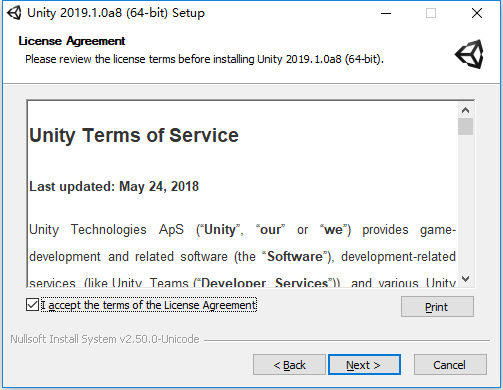This screenshot has width=503, height=390.
Task: Proceed with the Next button
Action: (x=364, y=365)
